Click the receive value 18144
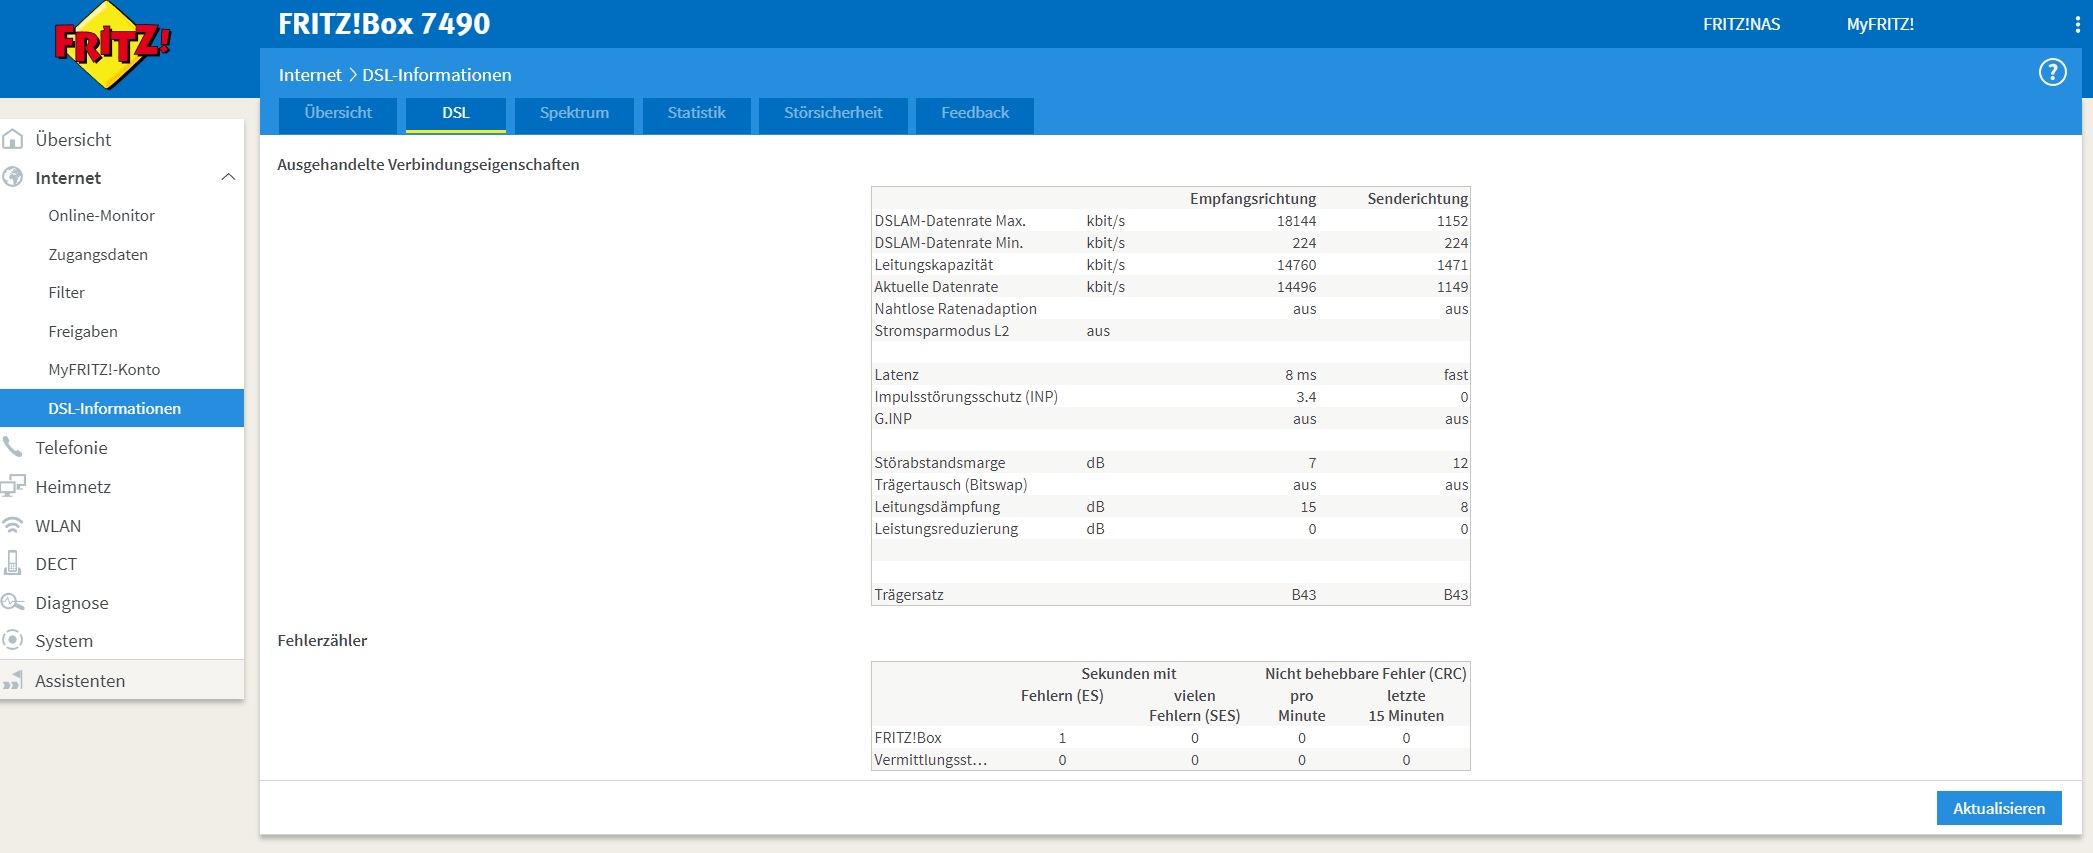 click(1296, 220)
